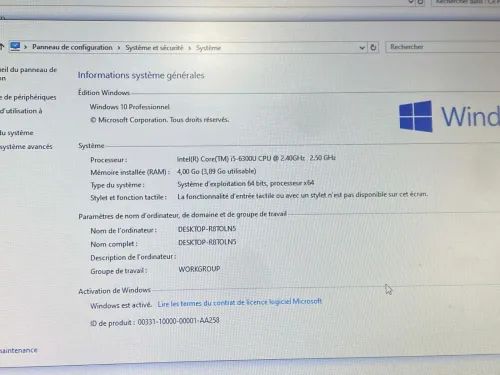This screenshot has height=375, width=500.
Task: Click the Description de l'ordinateur label
Action: [133, 257]
